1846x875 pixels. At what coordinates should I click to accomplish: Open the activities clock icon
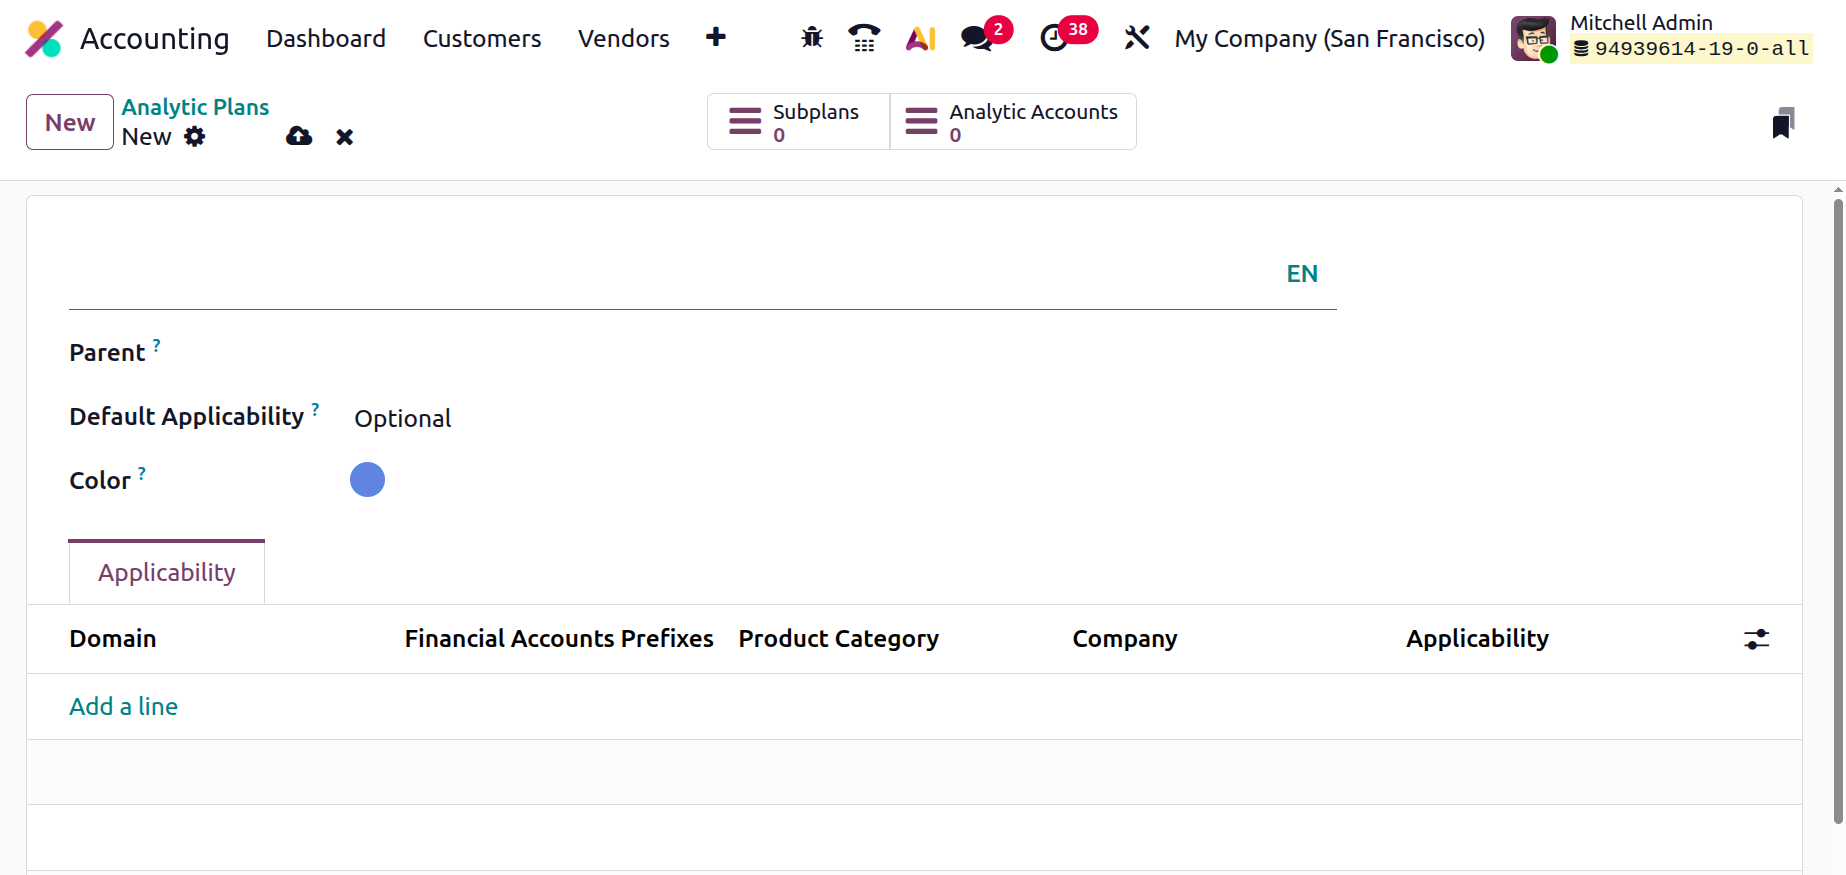(1054, 38)
